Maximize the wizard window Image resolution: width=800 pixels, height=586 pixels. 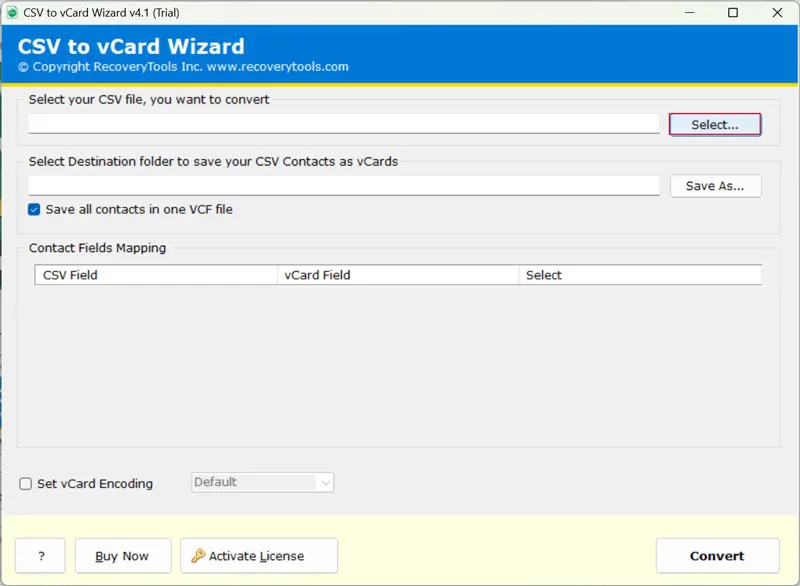(733, 13)
